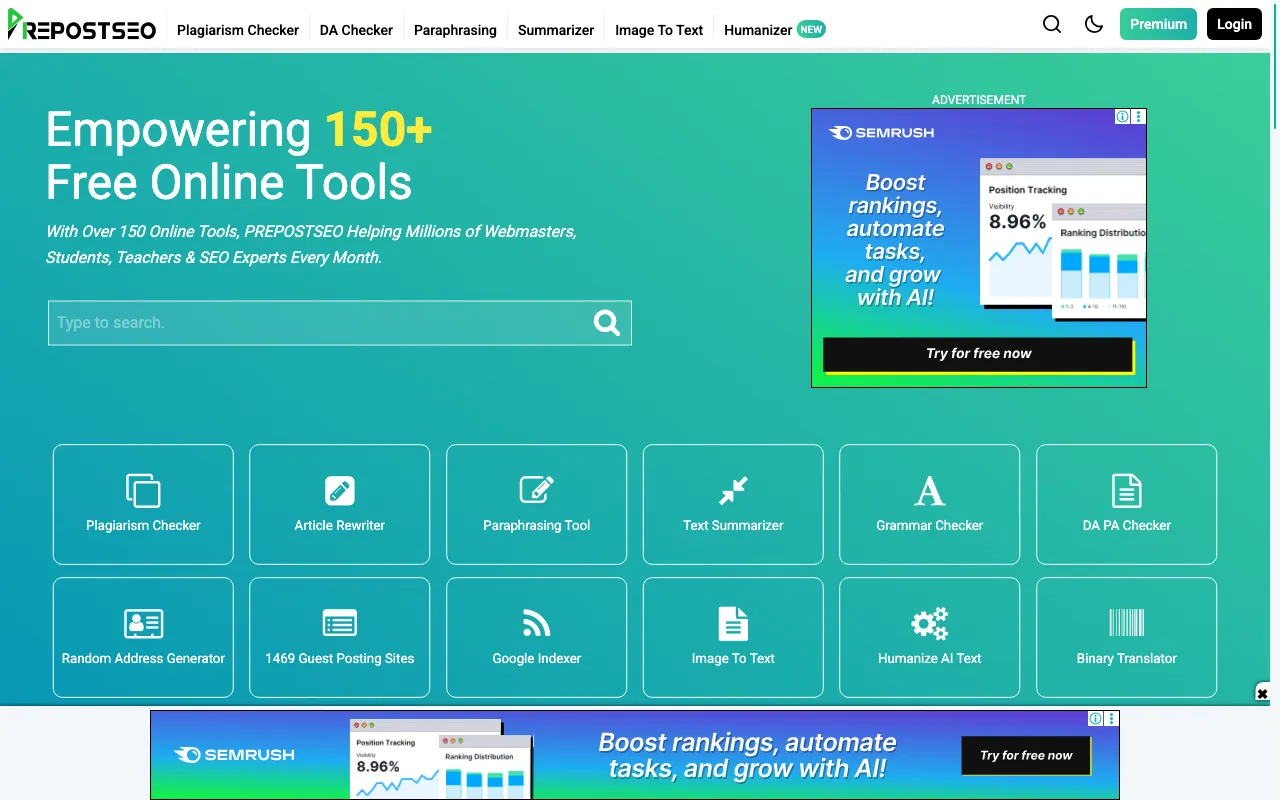Image resolution: width=1280 pixels, height=800 pixels.
Task: Open the Binary Translator barcode icon
Action: point(1127,623)
